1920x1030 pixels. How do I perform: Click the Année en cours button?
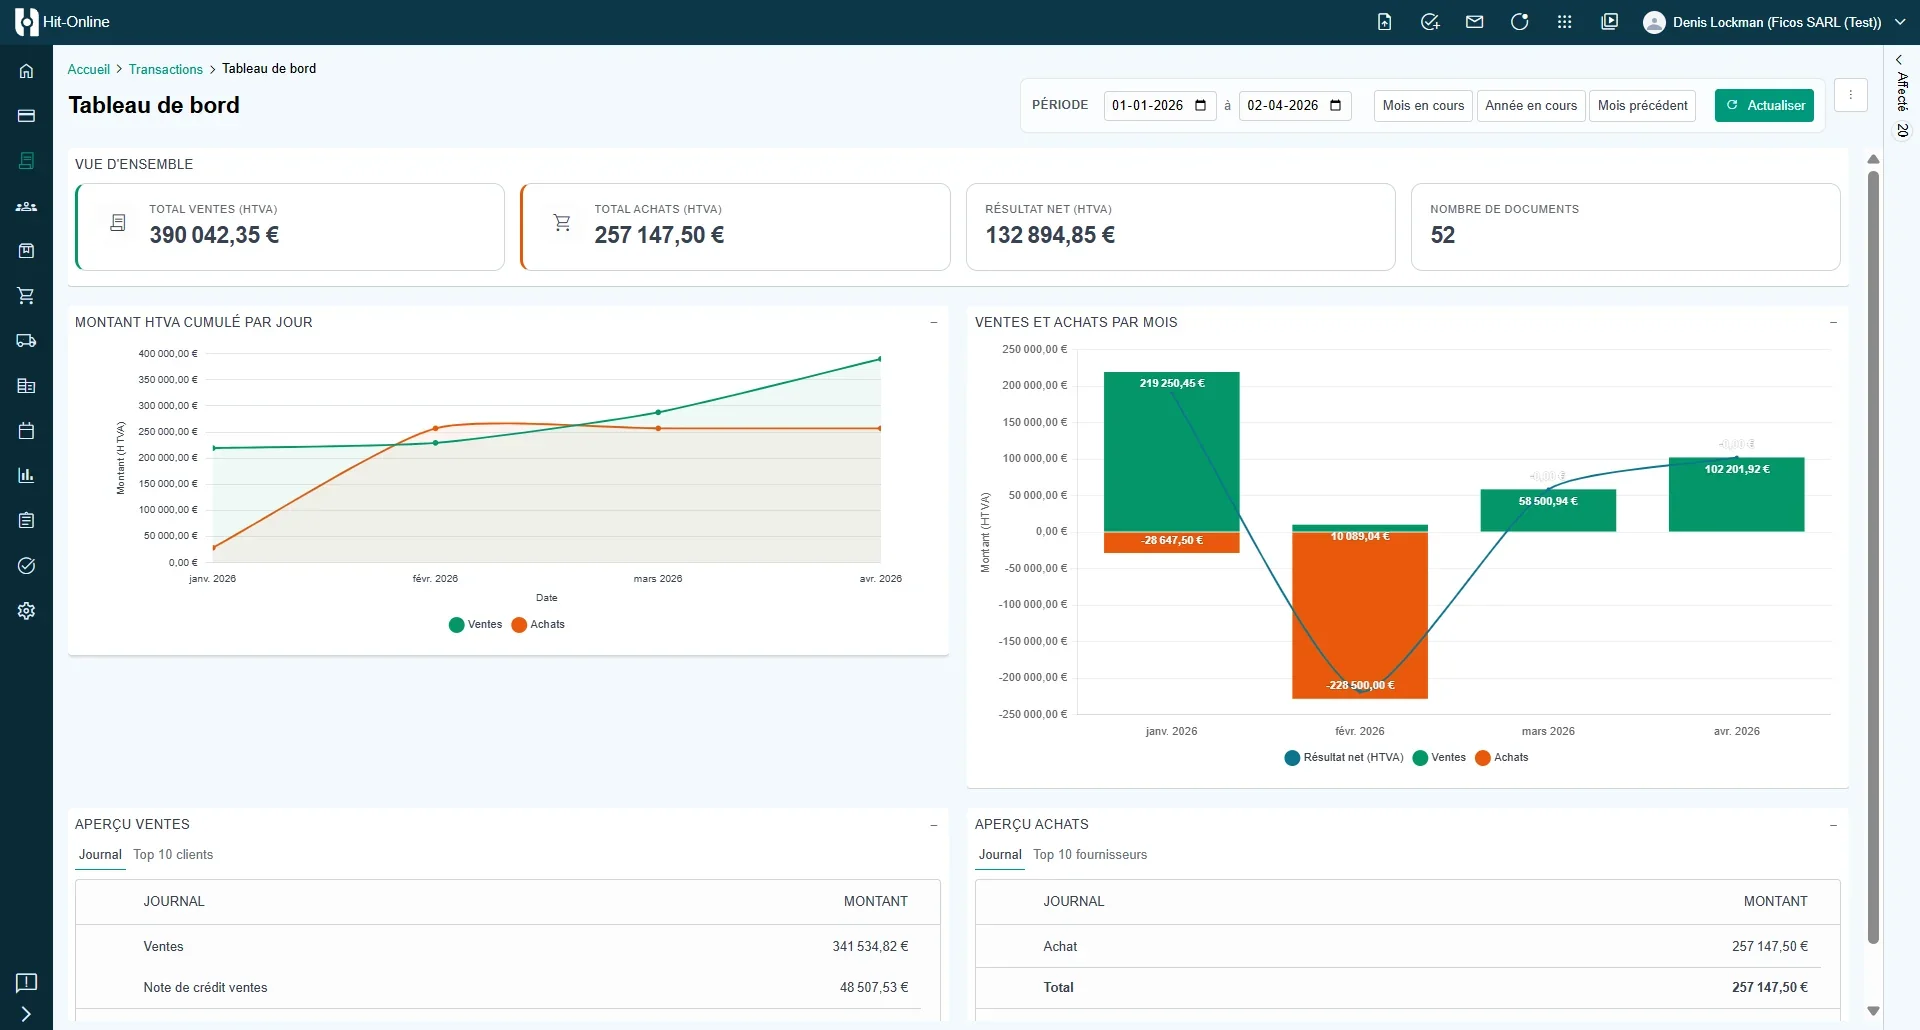tap(1531, 106)
